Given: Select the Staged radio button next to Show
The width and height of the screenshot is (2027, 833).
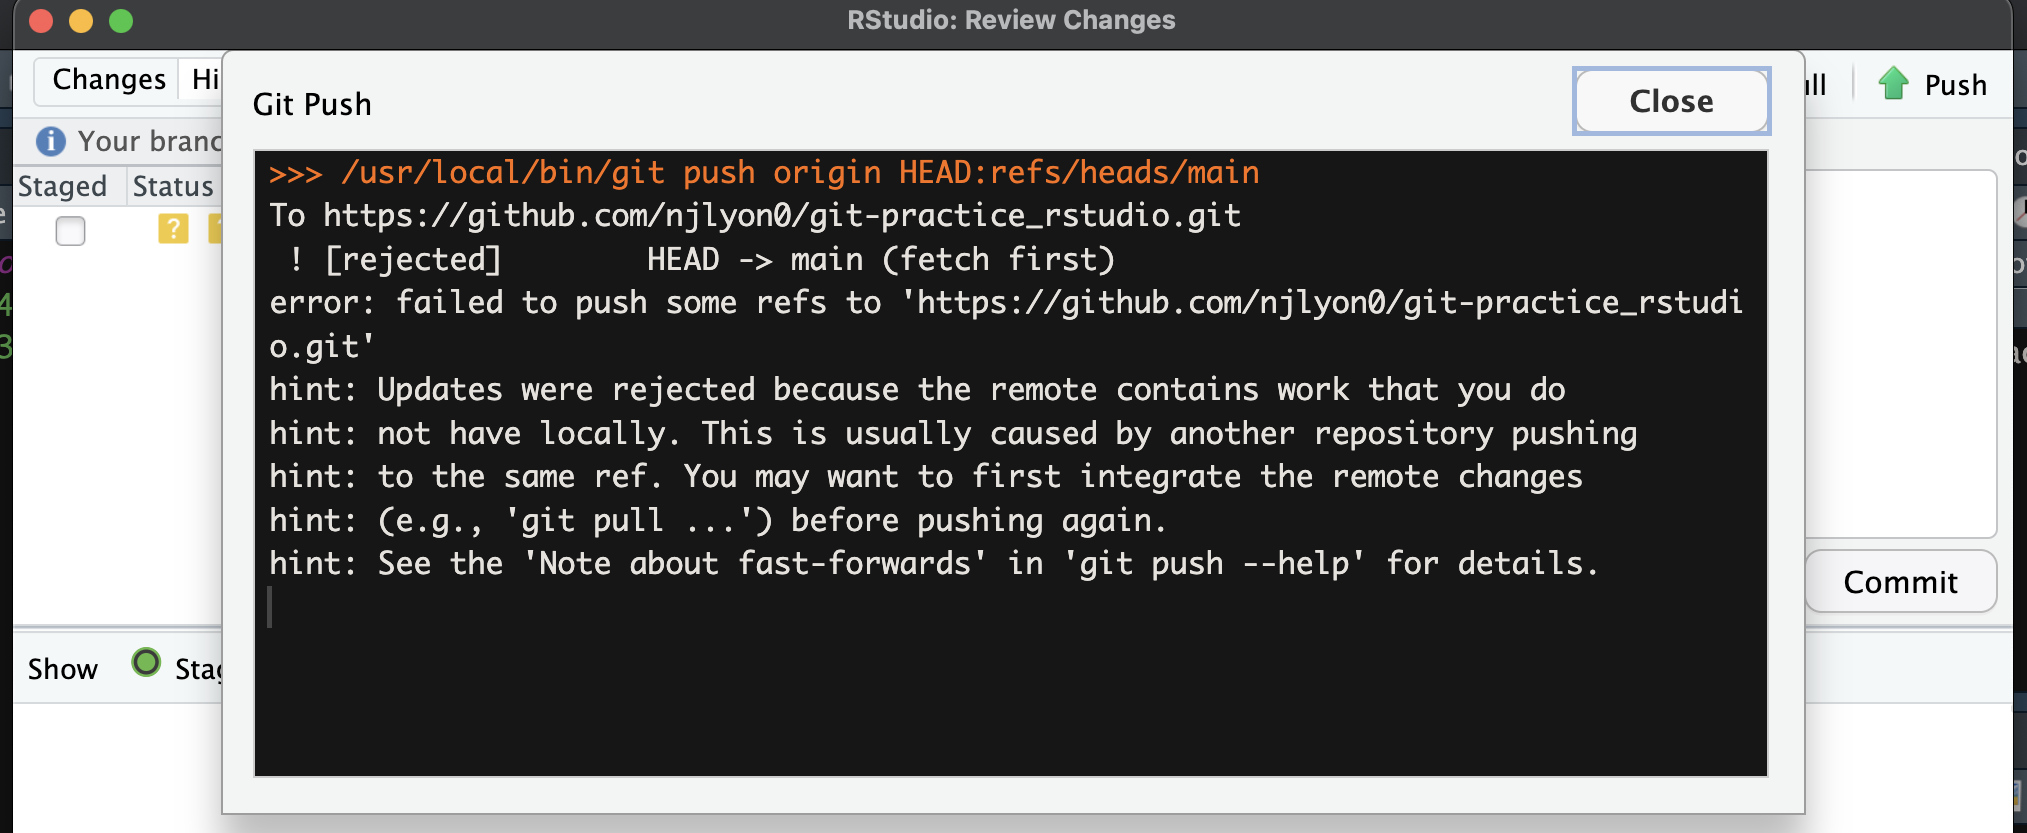Looking at the screenshot, I should pyautogui.click(x=146, y=662).
